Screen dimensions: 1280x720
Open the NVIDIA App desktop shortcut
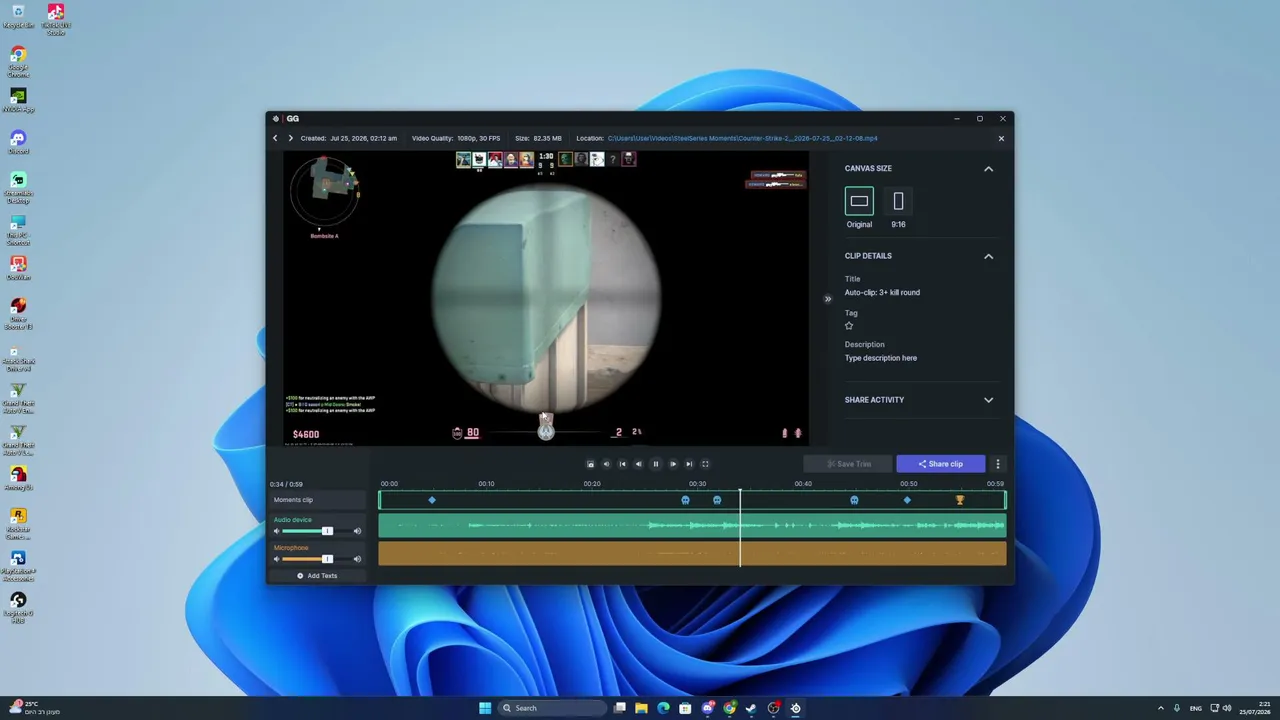pyautogui.click(x=18, y=101)
